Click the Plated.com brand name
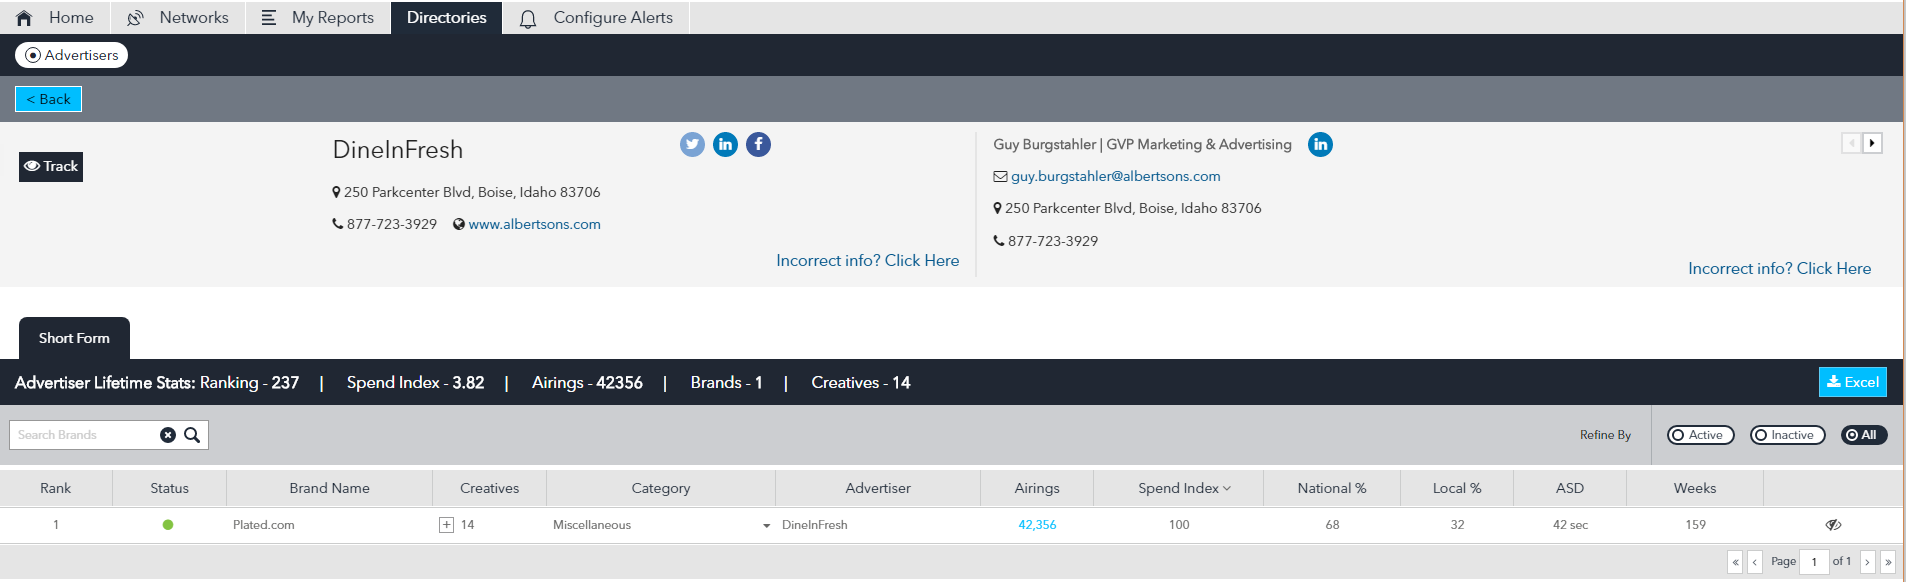Screen dimensions: 1906x582 264,525
